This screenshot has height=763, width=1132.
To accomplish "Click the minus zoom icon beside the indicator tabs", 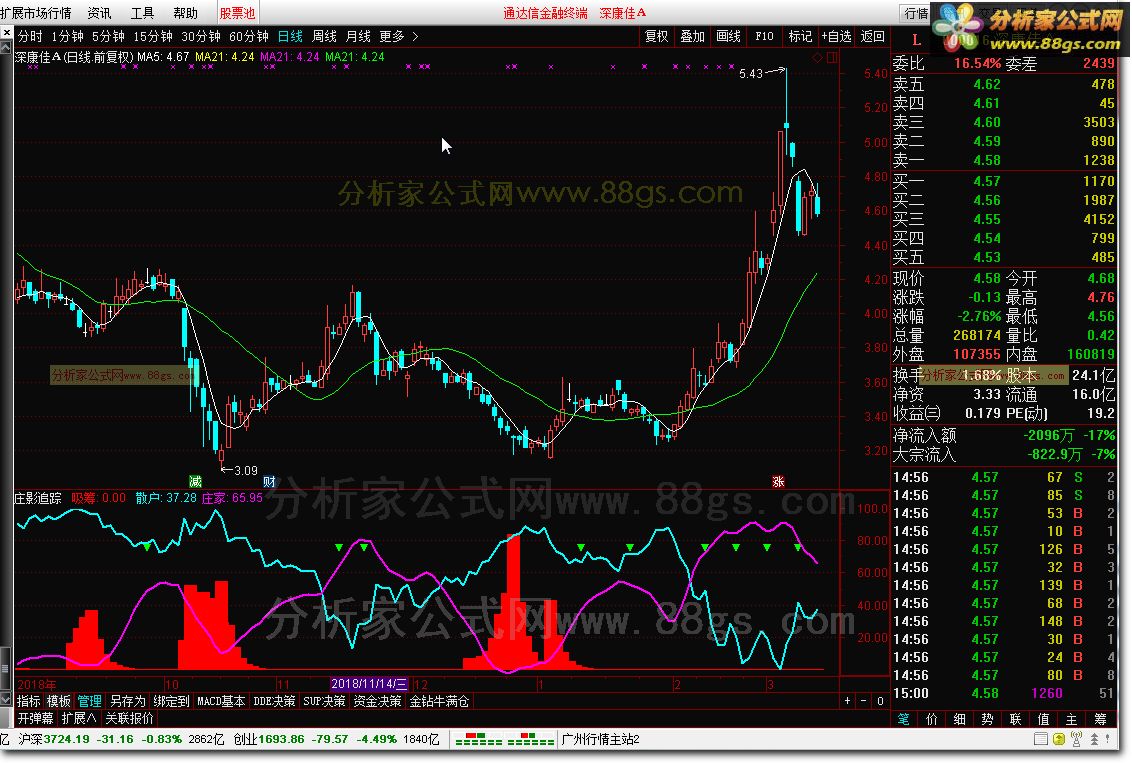I will 863,700.
